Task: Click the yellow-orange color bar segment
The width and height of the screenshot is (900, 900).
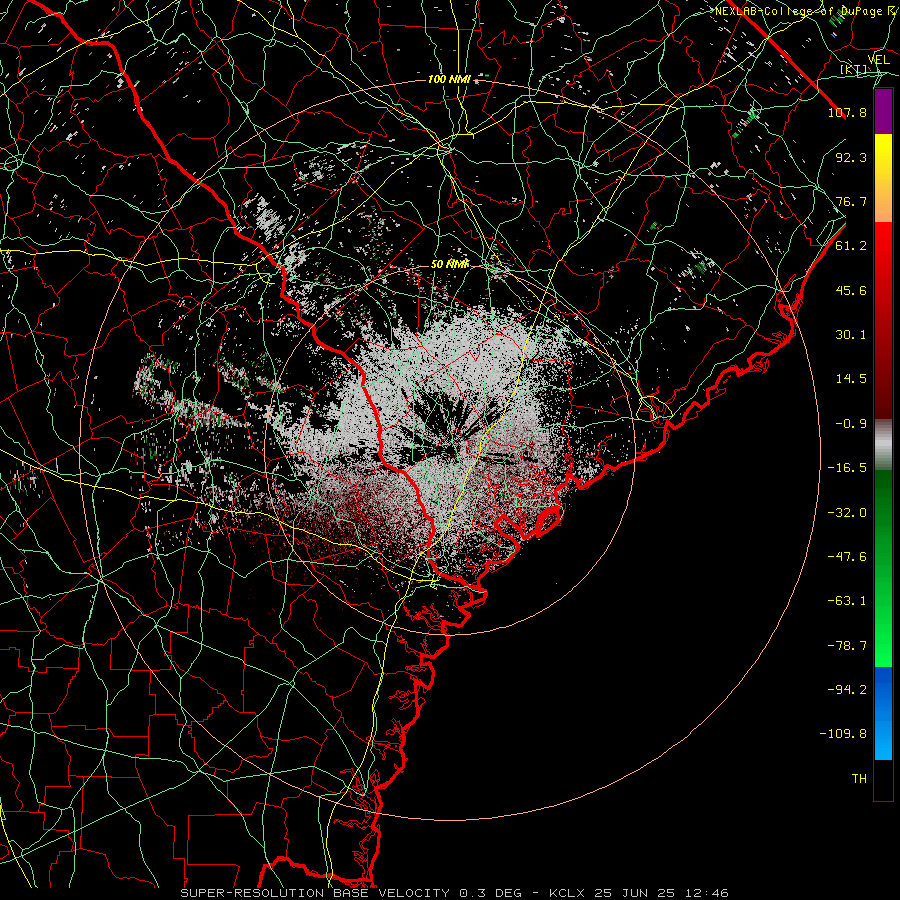Action: (883, 178)
